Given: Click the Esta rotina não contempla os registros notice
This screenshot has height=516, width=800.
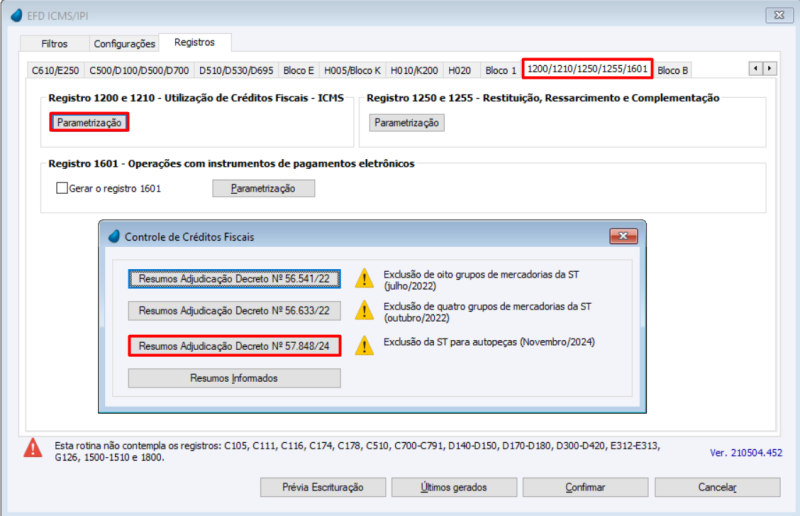Looking at the screenshot, I should pyautogui.click(x=357, y=452).
